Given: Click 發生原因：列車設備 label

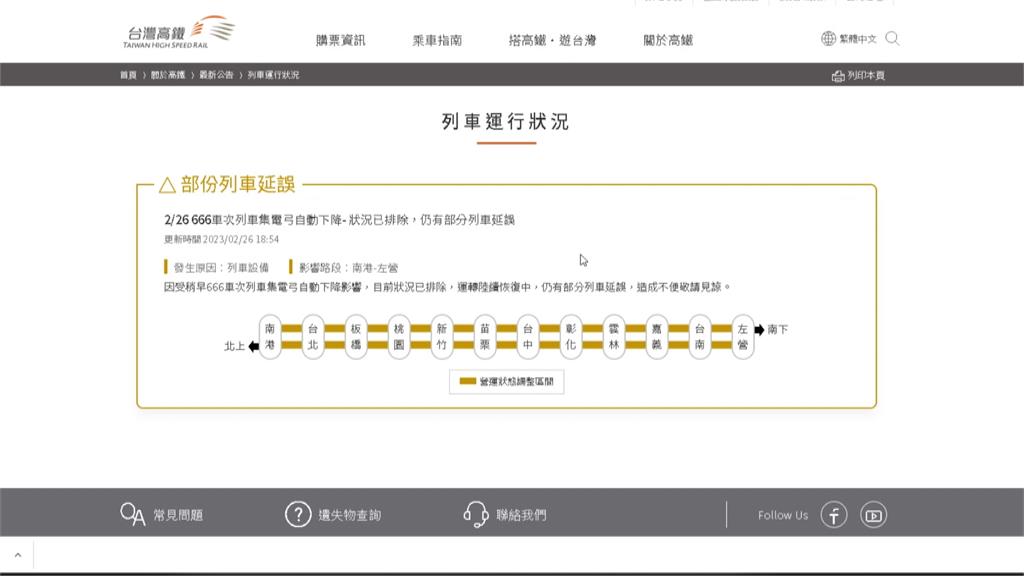Looking at the screenshot, I should tap(221, 268).
